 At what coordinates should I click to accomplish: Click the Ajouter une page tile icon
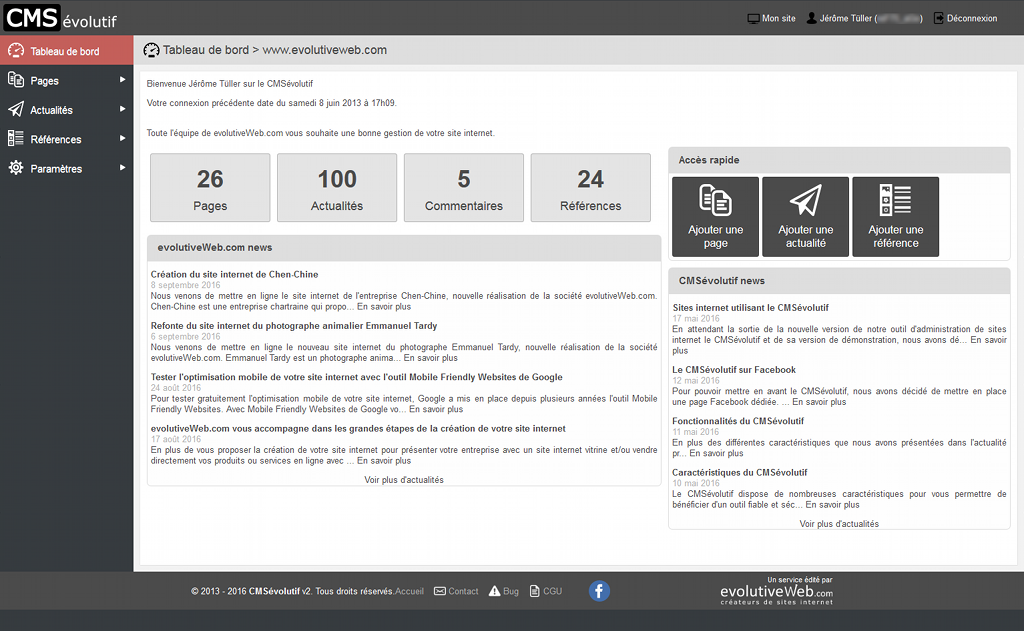(x=715, y=200)
